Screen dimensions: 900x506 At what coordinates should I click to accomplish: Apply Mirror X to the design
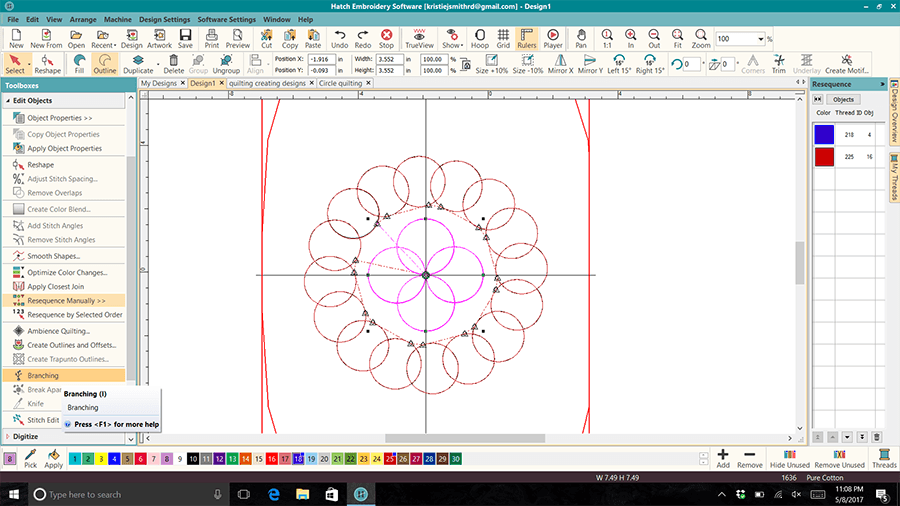560,64
